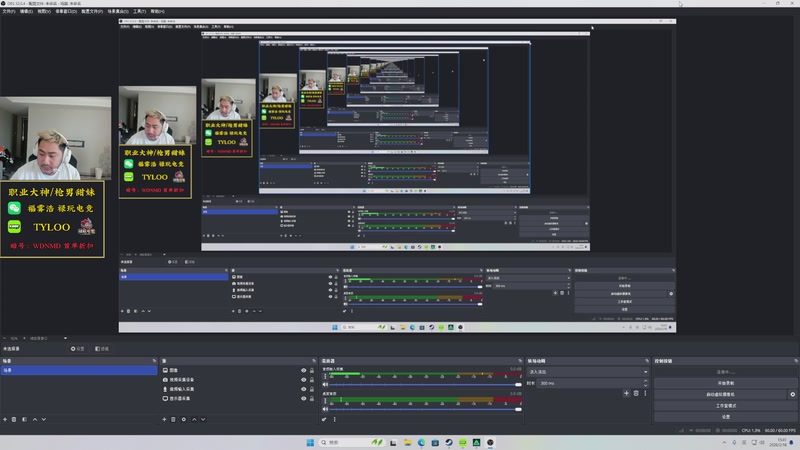Move source down in Sources toolbar
800x450 pixels.
(203, 419)
